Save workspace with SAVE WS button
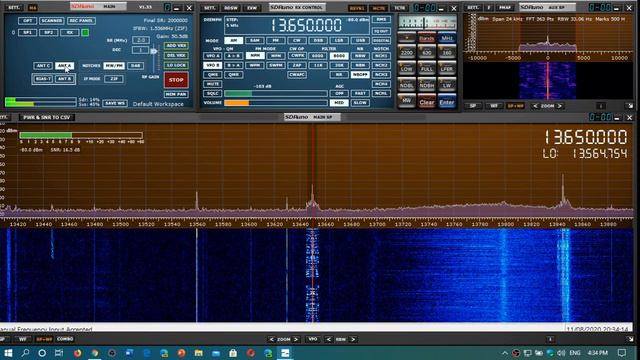The height and width of the screenshot is (360, 640). tap(115, 103)
